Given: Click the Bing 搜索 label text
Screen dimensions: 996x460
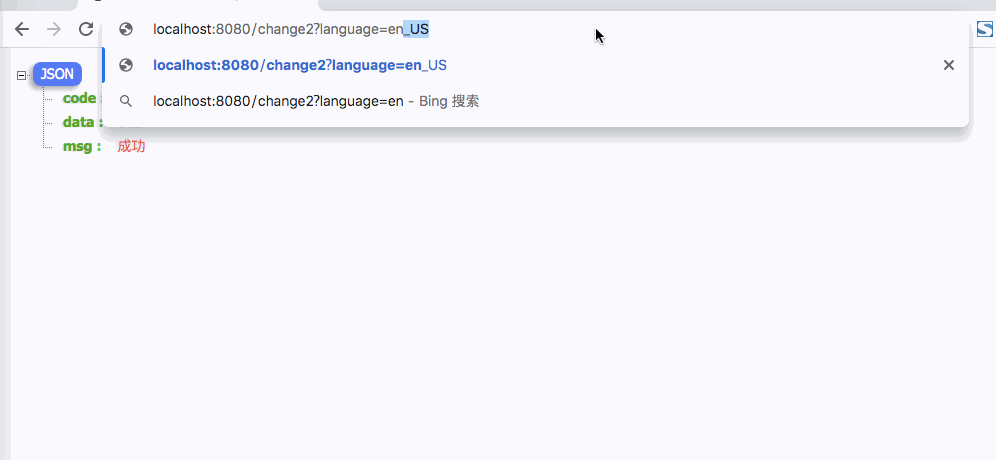Looking at the screenshot, I should 449,101.
